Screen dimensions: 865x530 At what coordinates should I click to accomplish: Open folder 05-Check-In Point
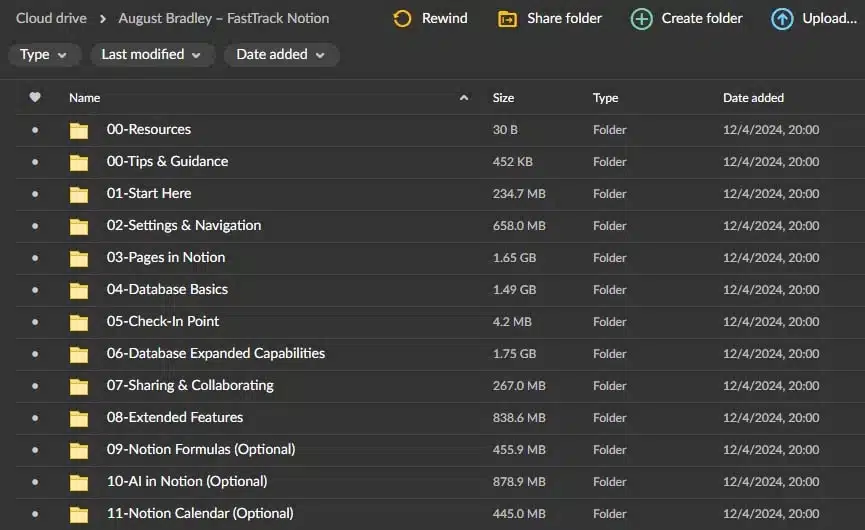tap(163, 321)
